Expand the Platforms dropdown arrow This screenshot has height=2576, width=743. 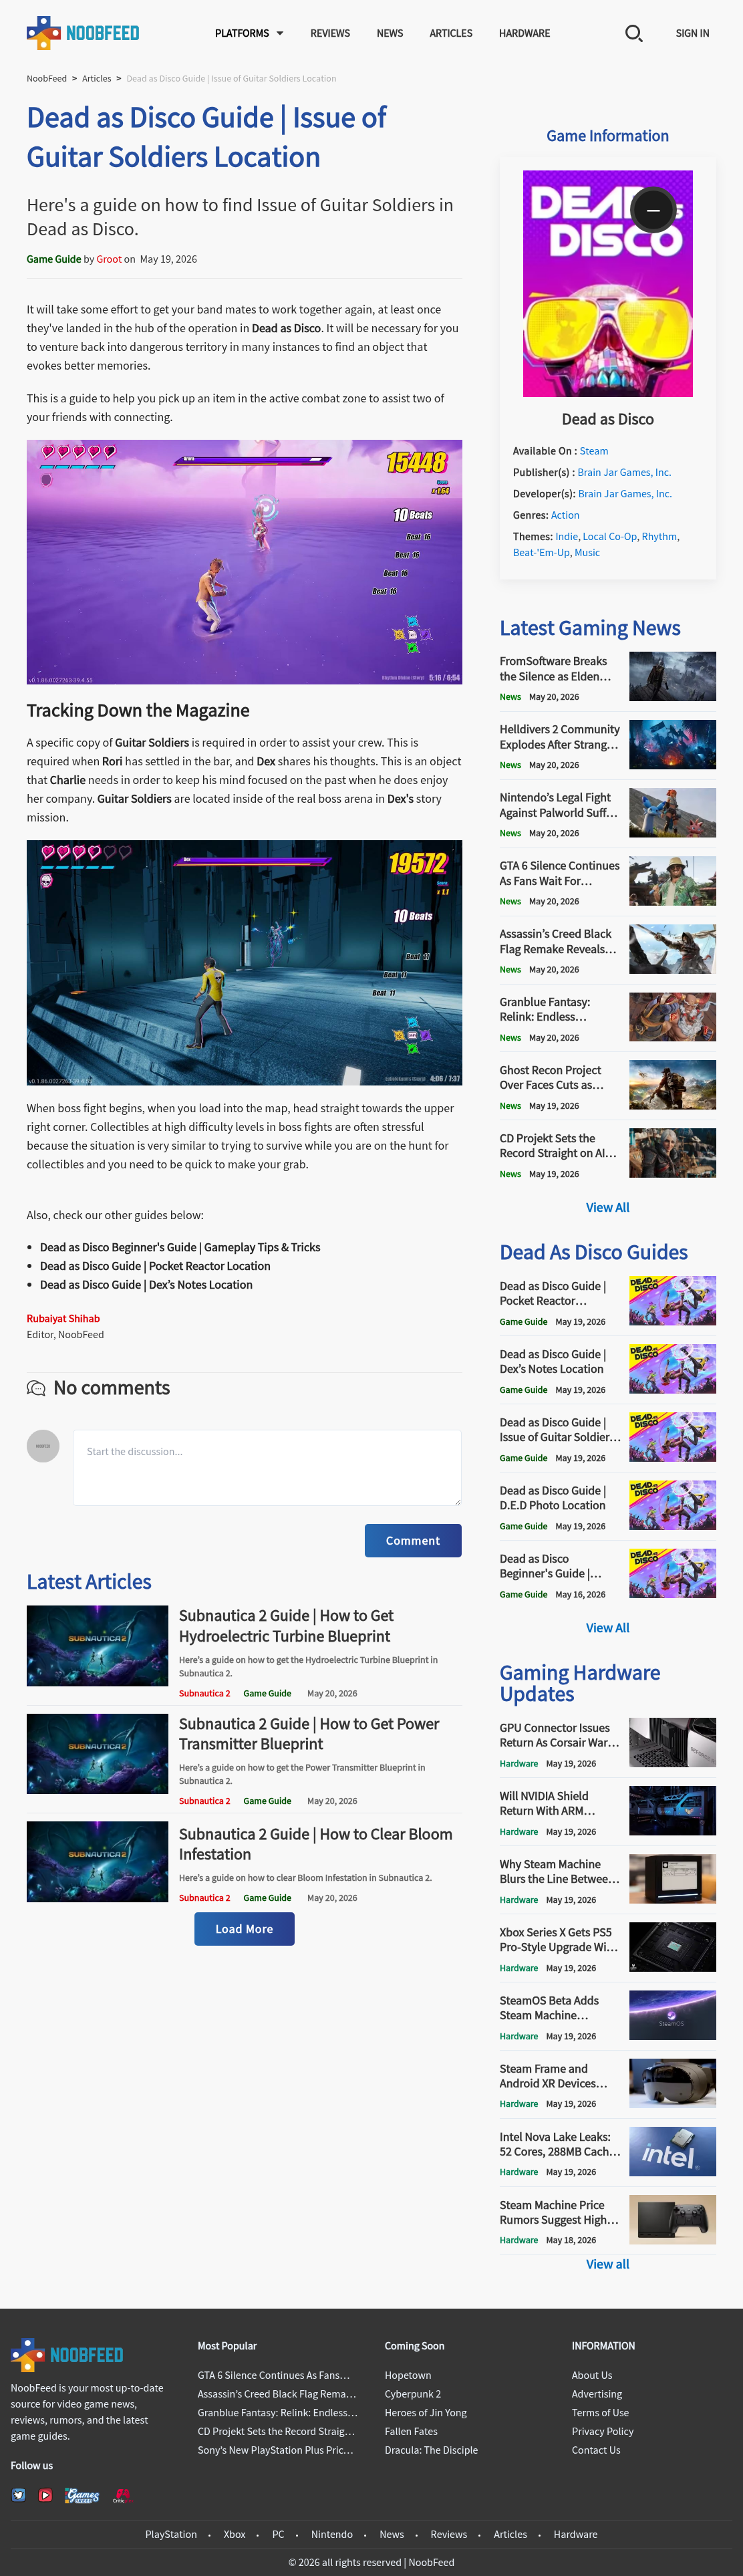coord(280,33)
